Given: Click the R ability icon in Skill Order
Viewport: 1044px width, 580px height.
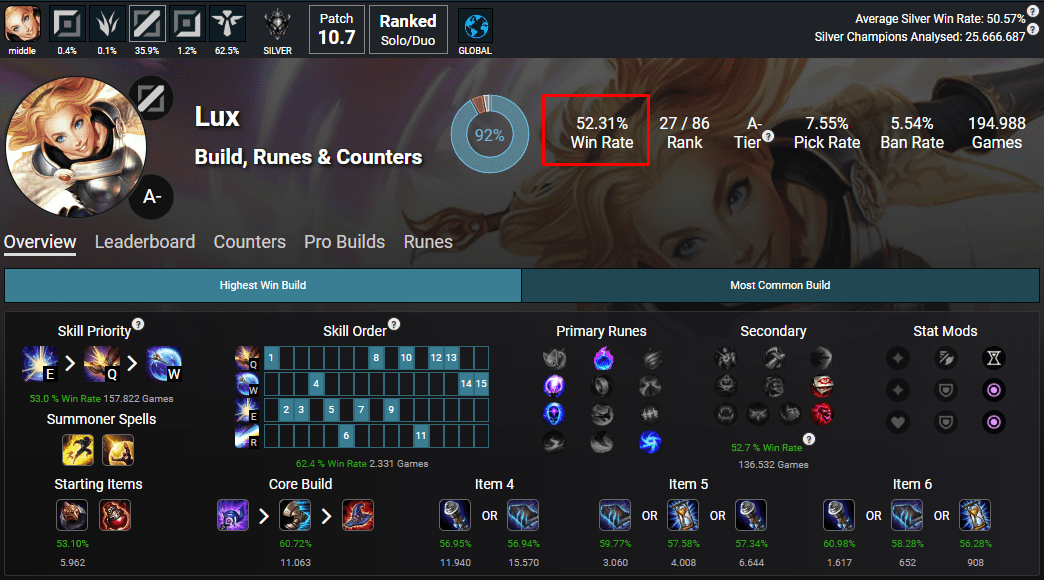Looking at the screenshot, I should pos(246,437).
